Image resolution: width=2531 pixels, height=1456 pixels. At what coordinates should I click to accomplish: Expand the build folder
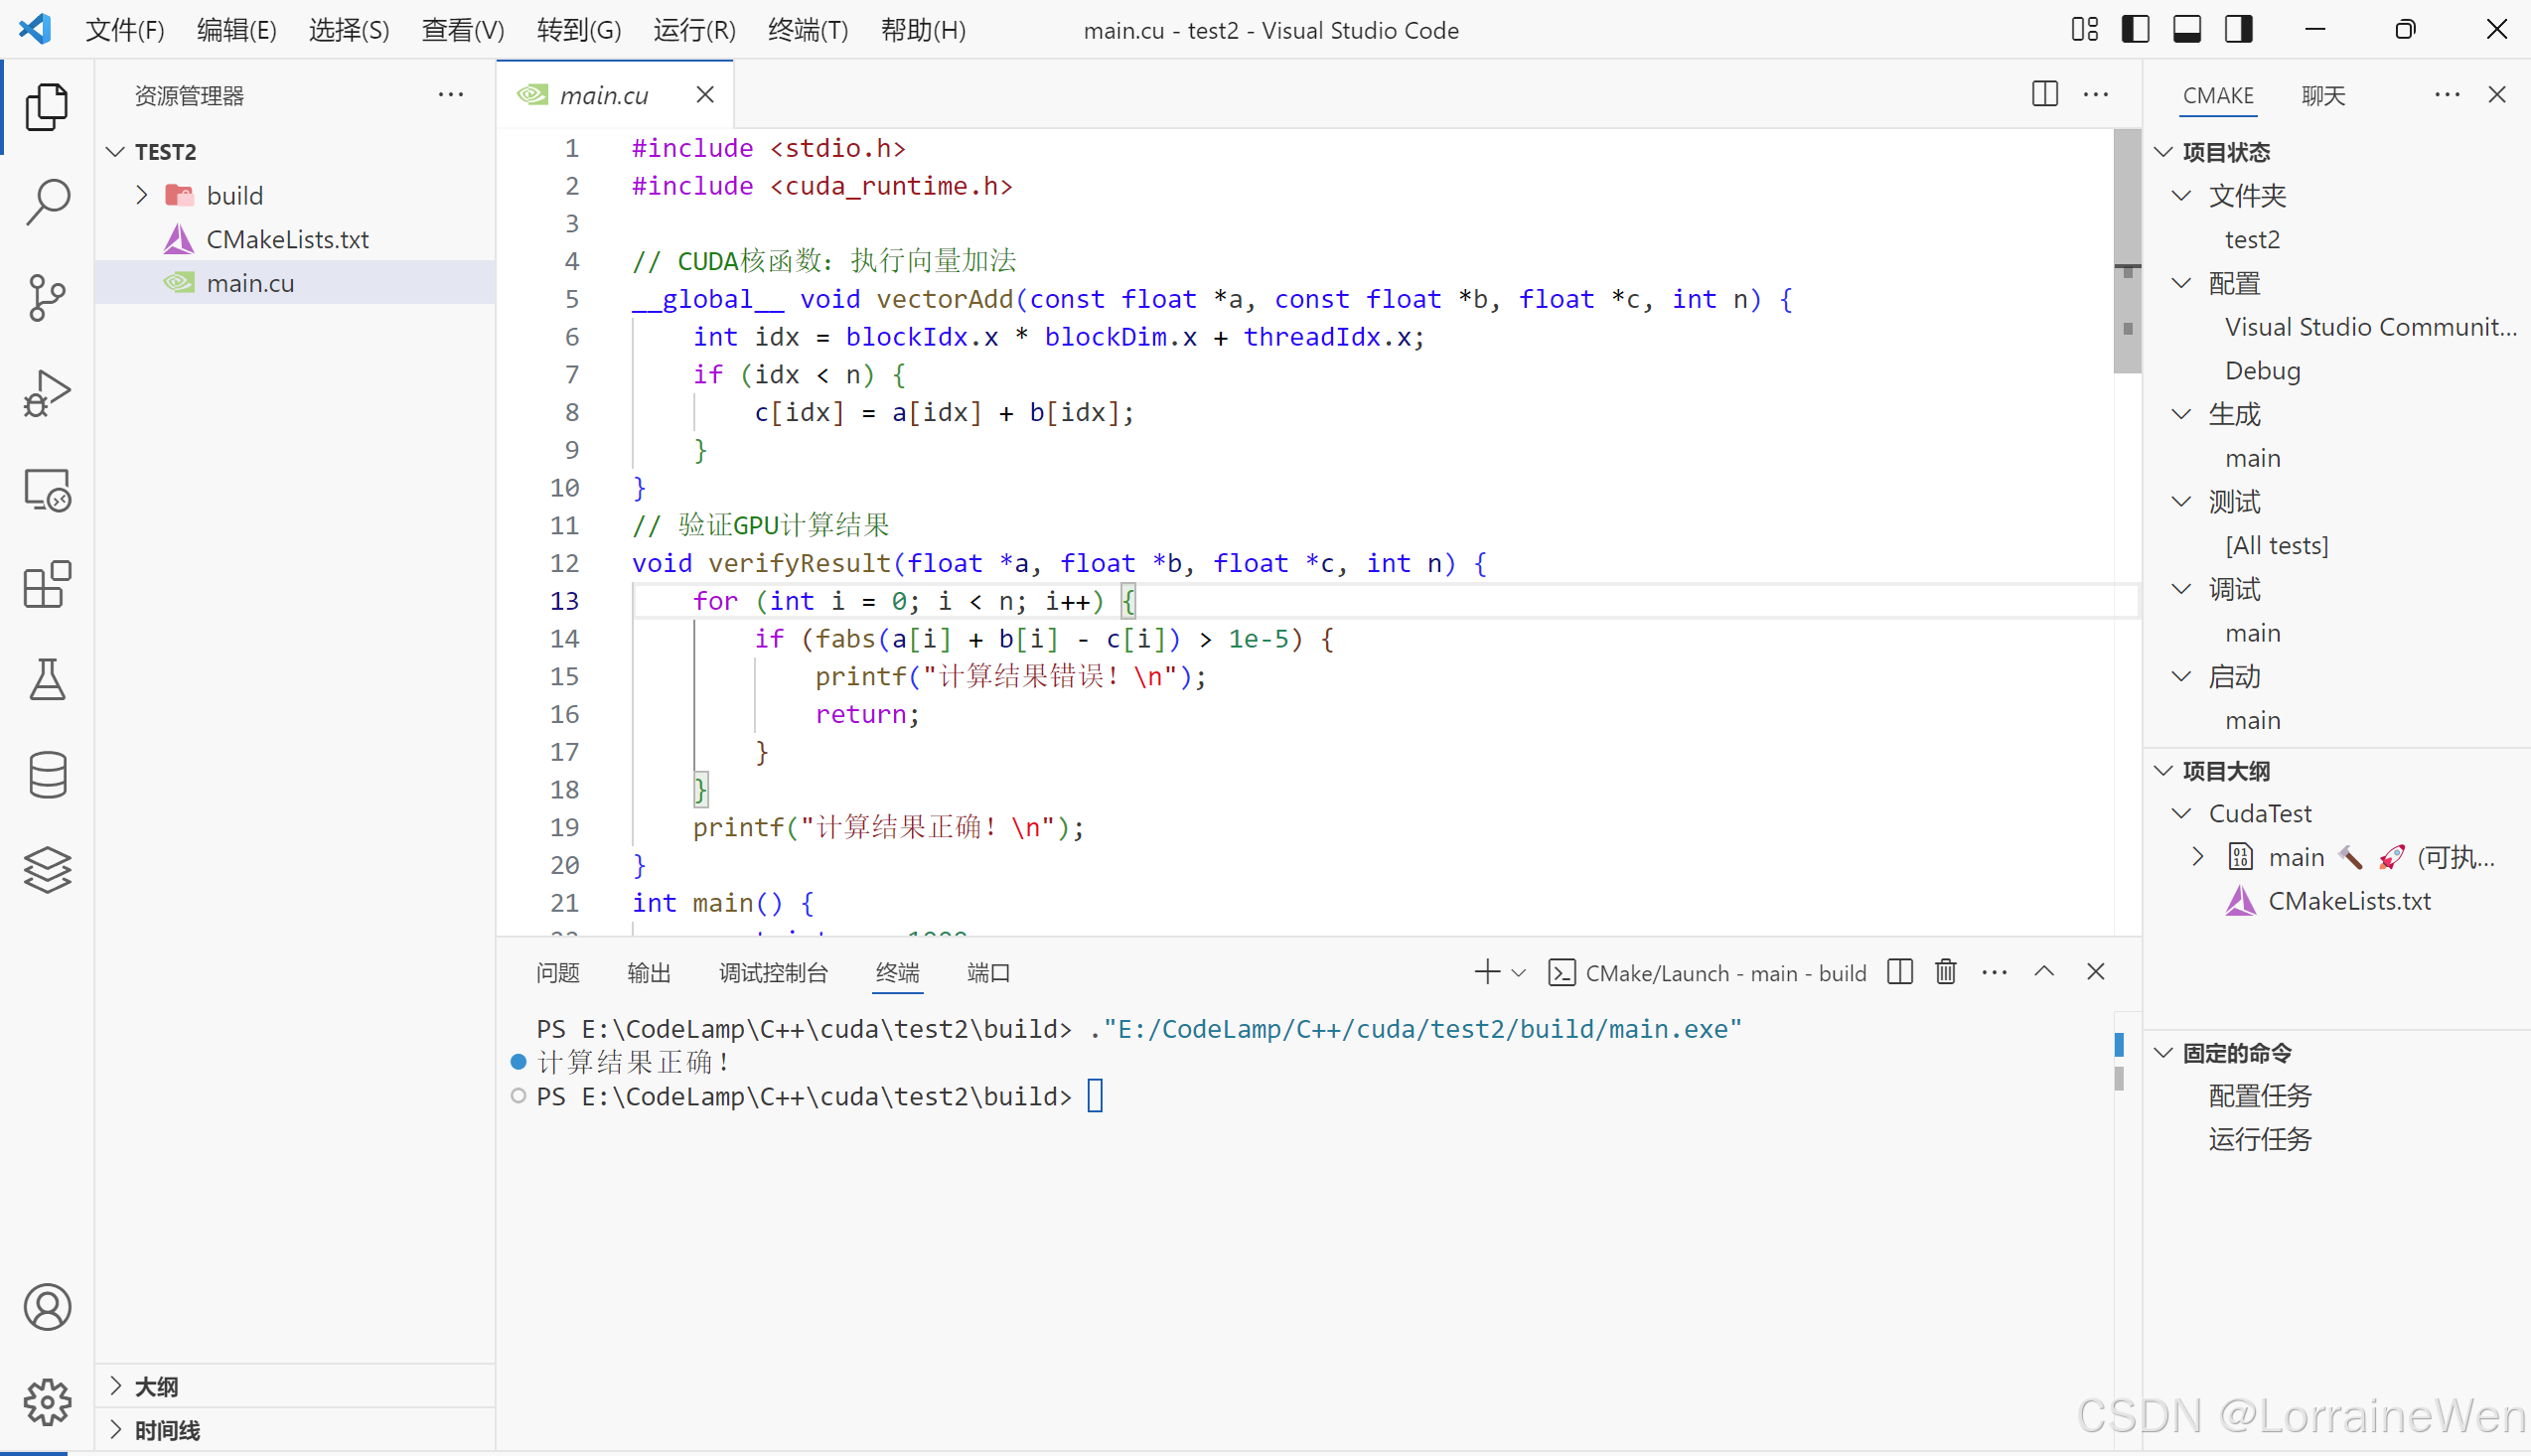[x=142, y=195]
